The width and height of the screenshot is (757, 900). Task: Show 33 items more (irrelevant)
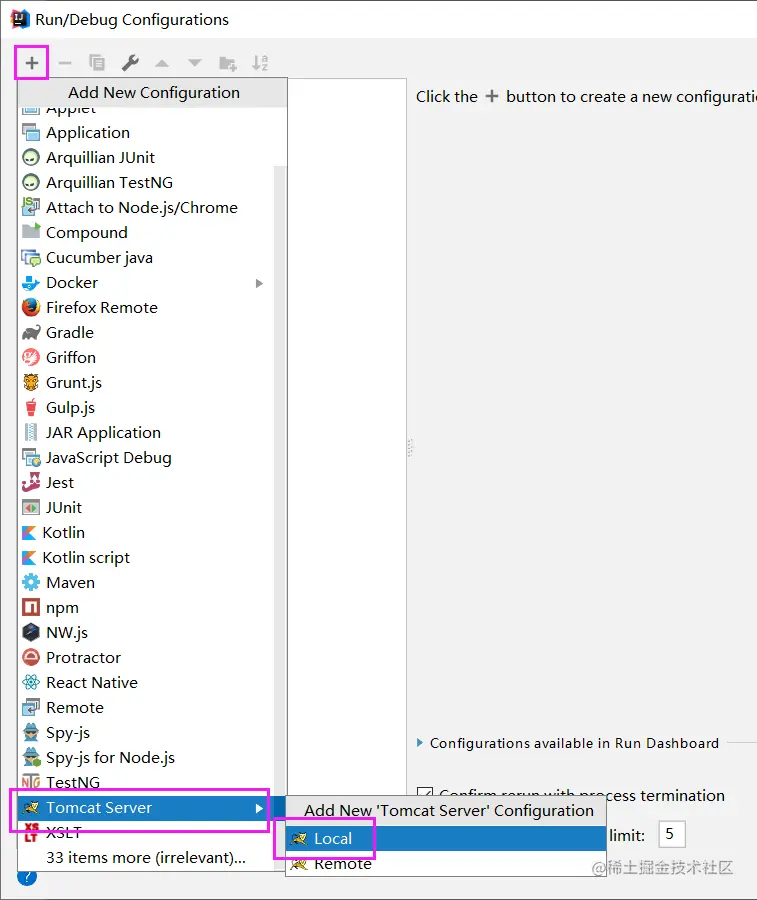click(146, 858)
